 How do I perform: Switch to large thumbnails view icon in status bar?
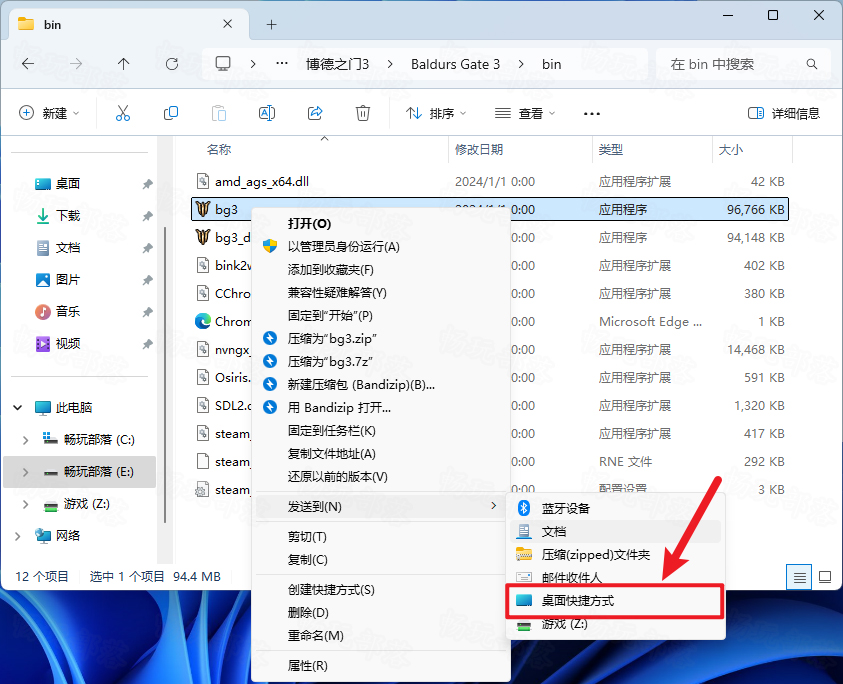point(825,577)
